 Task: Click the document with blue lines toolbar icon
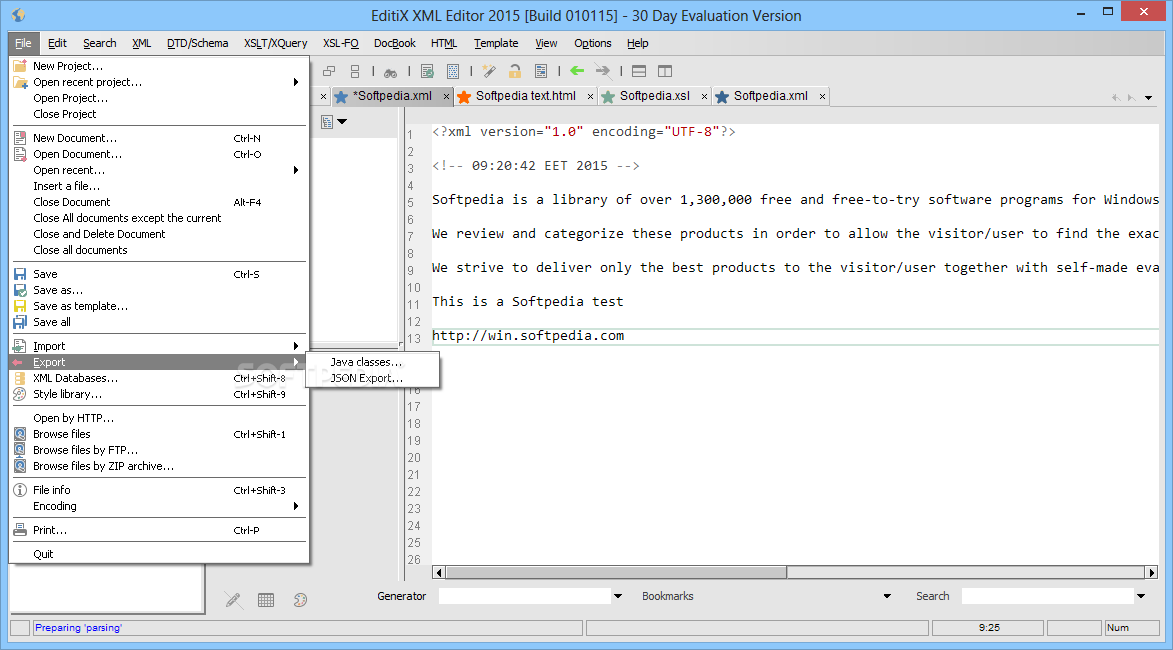pos(541,71)
